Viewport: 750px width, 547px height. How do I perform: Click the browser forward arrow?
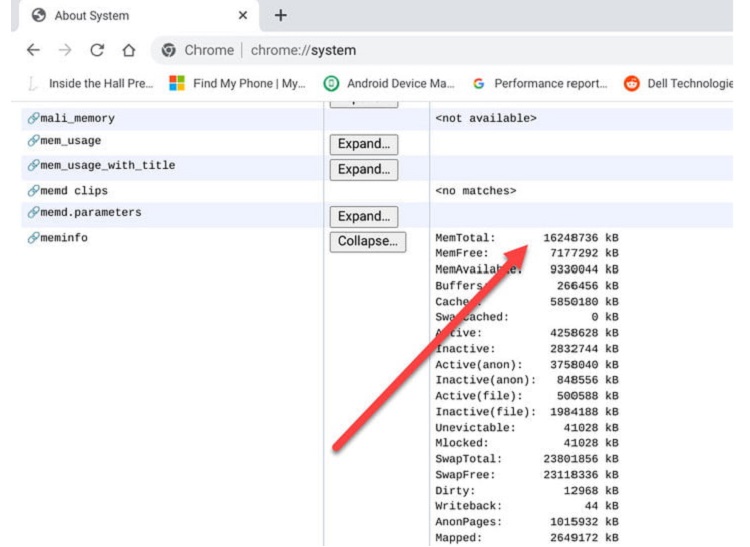tap(65, 50)
